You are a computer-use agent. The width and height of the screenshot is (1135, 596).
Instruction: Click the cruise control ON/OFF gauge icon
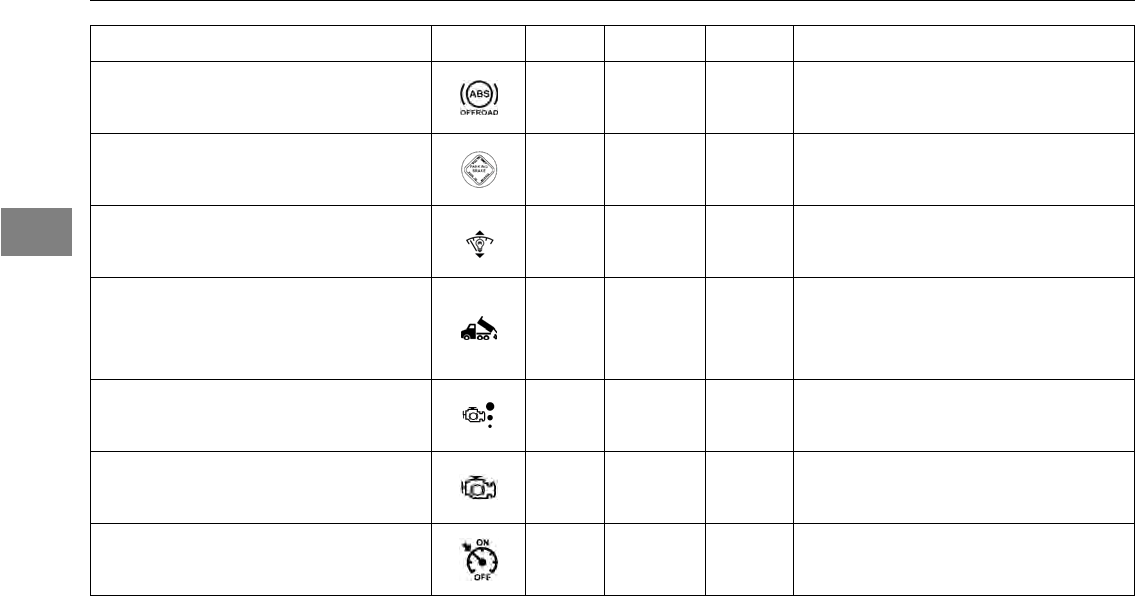(x=479, y=560)
